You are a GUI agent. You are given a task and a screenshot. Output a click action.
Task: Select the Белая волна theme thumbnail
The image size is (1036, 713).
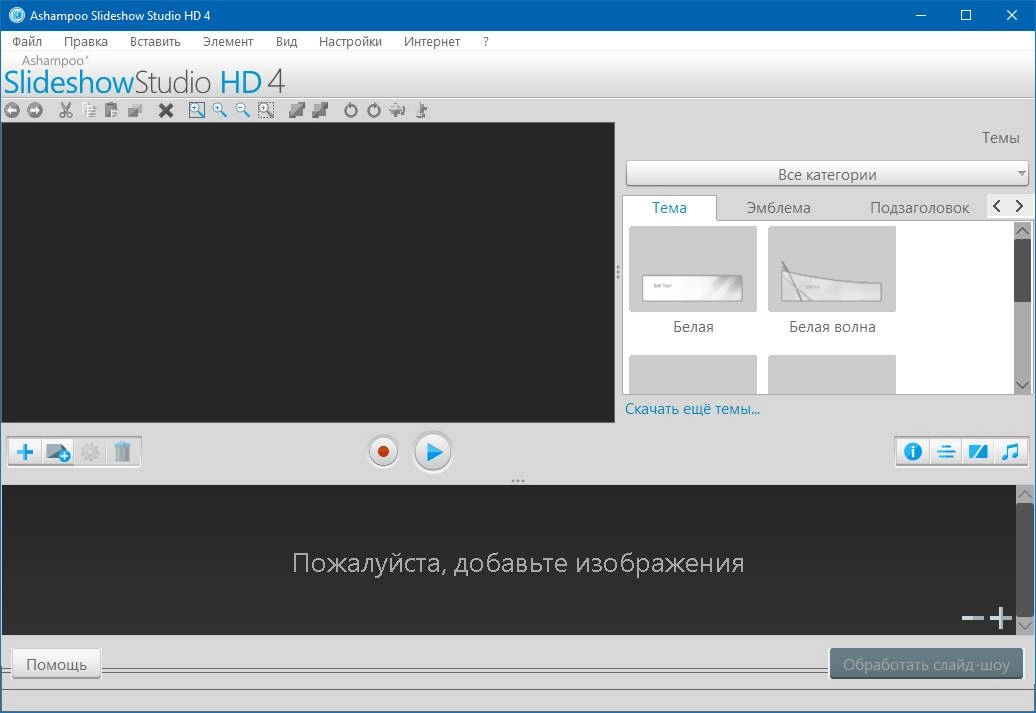tap(832, 269)
